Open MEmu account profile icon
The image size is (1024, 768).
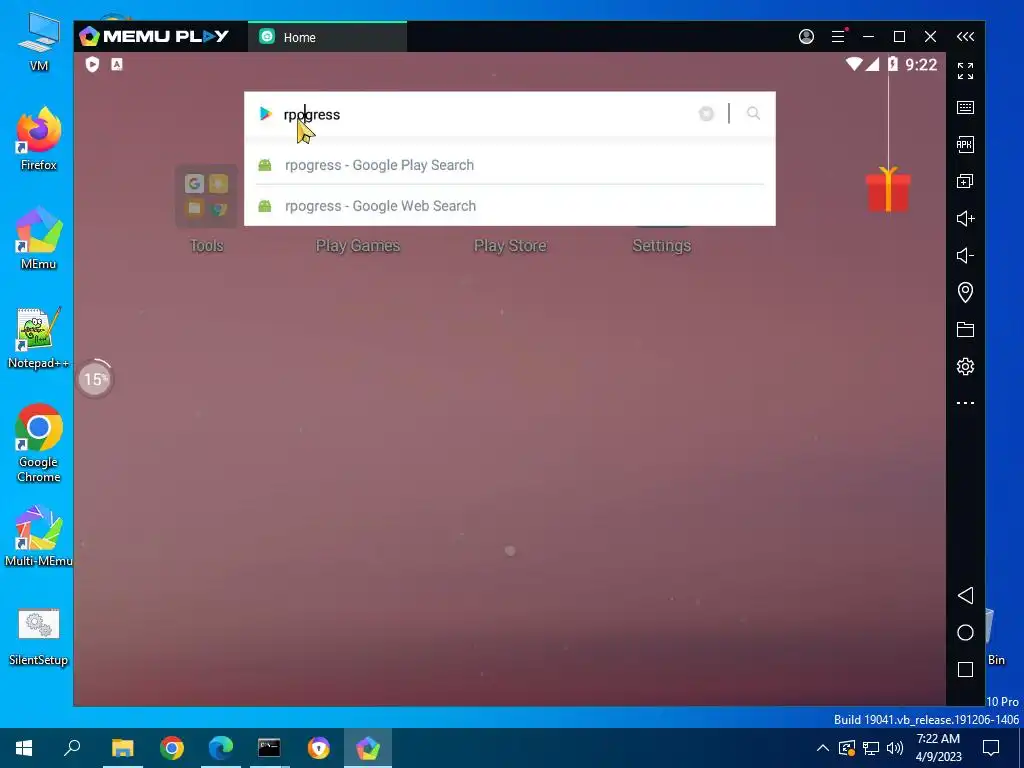pos(807,37)
